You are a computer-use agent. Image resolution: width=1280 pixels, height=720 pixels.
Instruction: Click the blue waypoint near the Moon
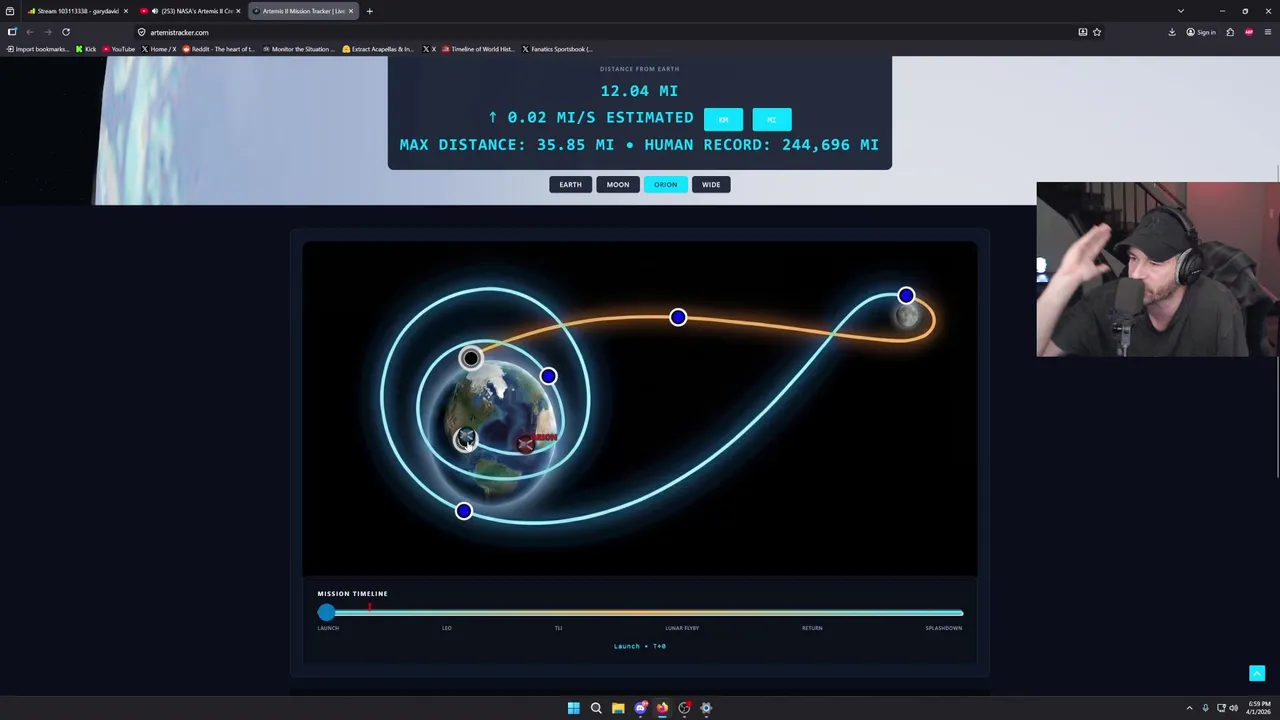coord(906,295)
